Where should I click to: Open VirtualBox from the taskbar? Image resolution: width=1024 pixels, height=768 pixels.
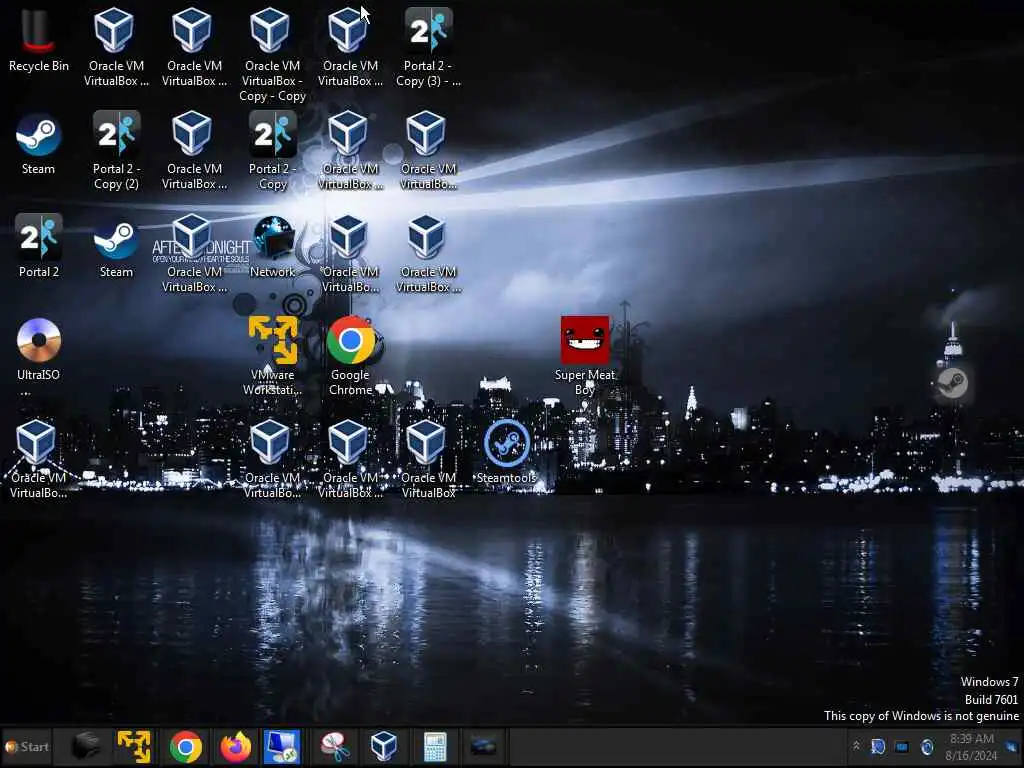pyautogui.click(x=383, y=746)
